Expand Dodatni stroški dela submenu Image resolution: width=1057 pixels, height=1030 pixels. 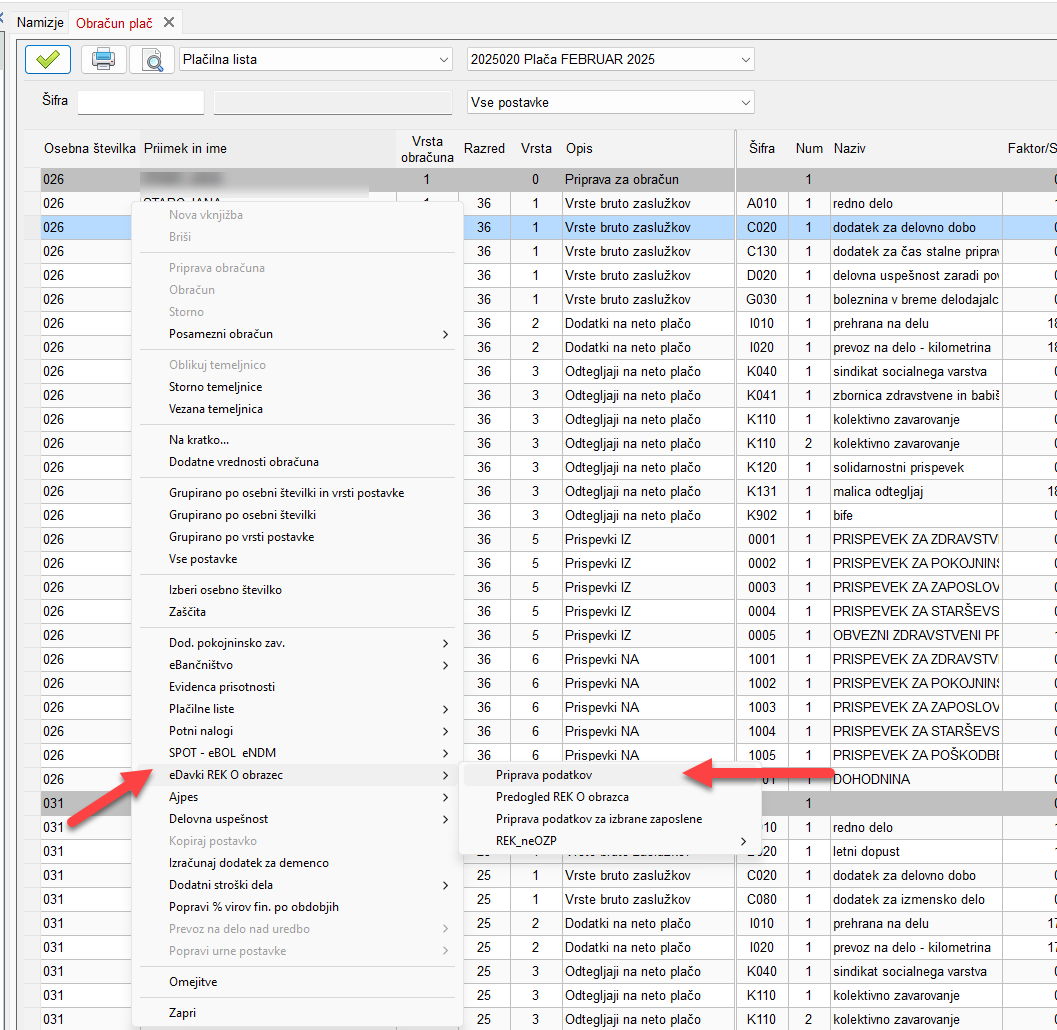pyautogui.click(x=297, y=885)
